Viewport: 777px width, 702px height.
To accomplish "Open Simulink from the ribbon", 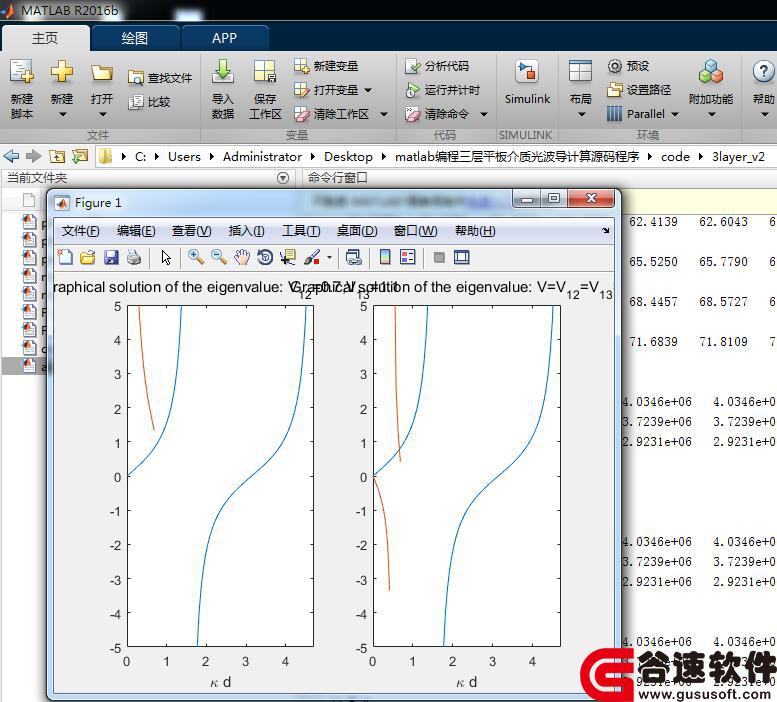I will (527, 82).
